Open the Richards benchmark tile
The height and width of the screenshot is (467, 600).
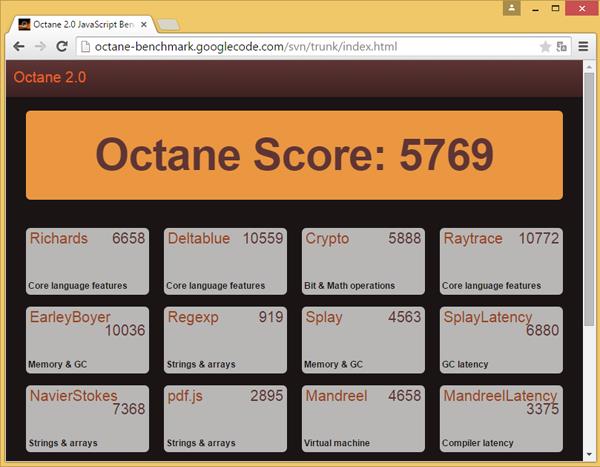(x=87, y=261)
